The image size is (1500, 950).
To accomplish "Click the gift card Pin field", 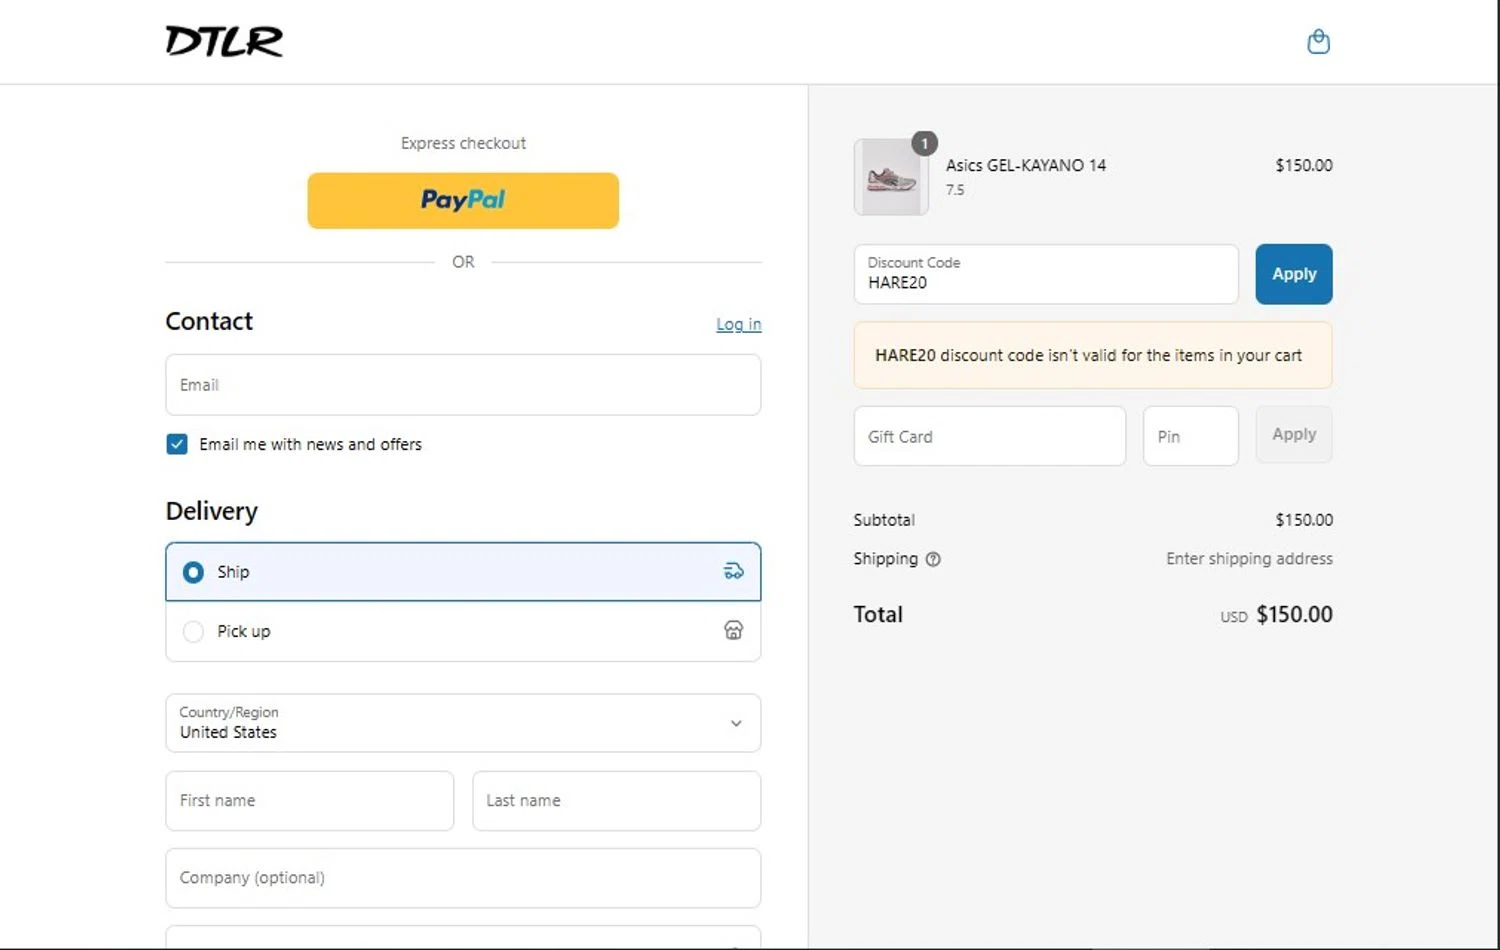I will (1191, 436).
